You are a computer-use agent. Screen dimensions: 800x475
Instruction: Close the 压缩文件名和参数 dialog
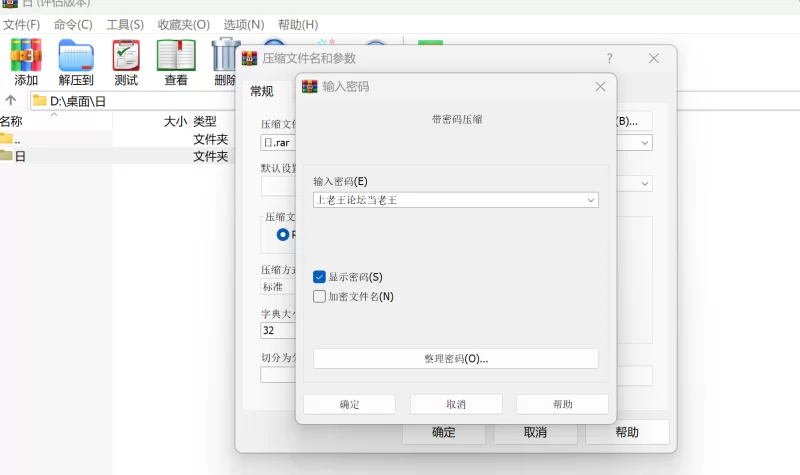[654, 58]
